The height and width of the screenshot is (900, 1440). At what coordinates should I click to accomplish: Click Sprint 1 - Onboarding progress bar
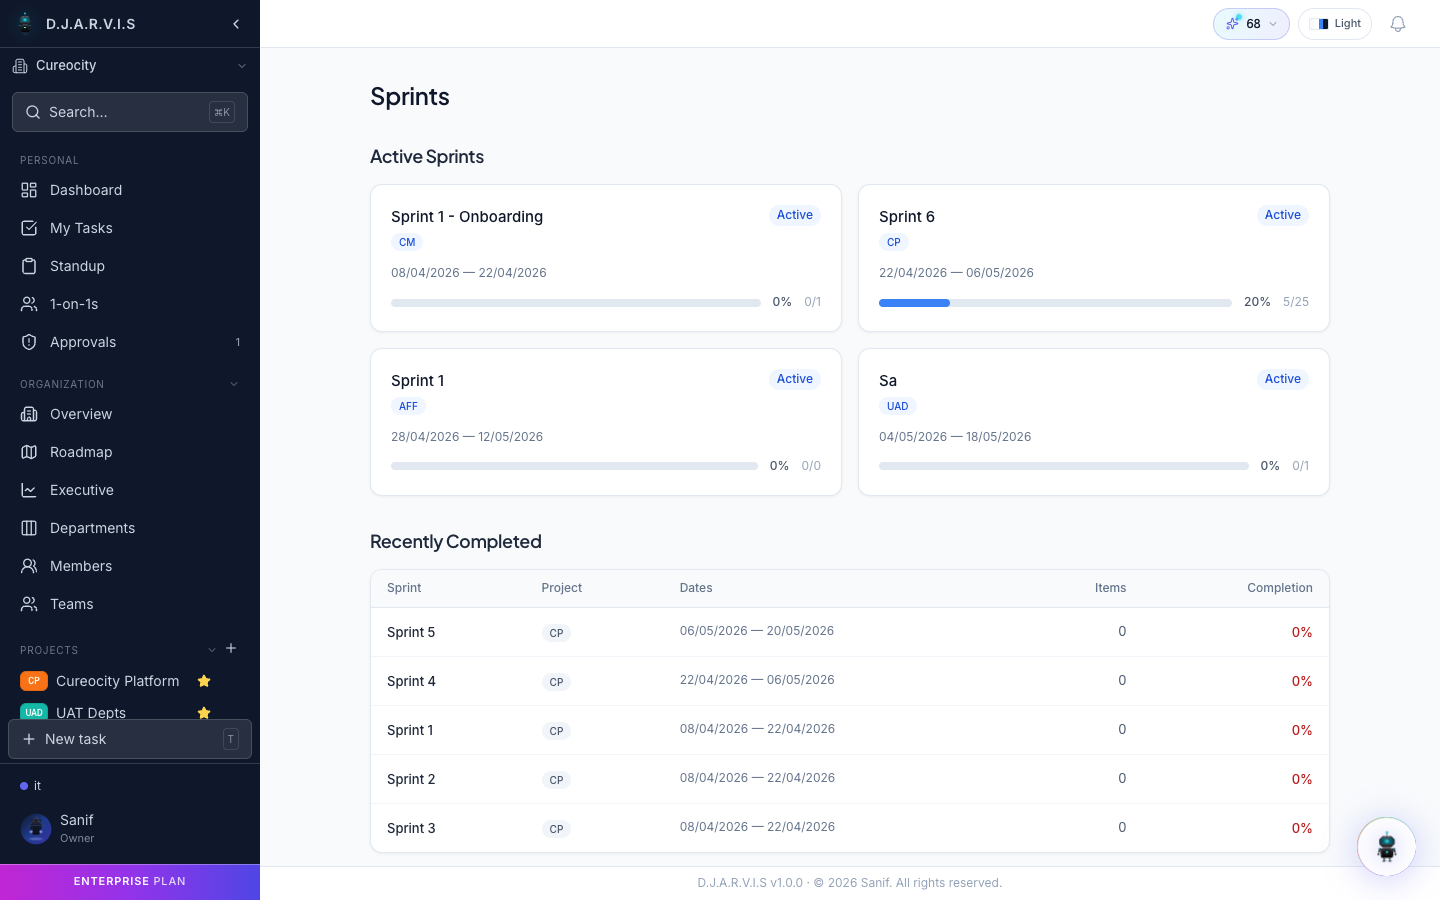point(576,302)
